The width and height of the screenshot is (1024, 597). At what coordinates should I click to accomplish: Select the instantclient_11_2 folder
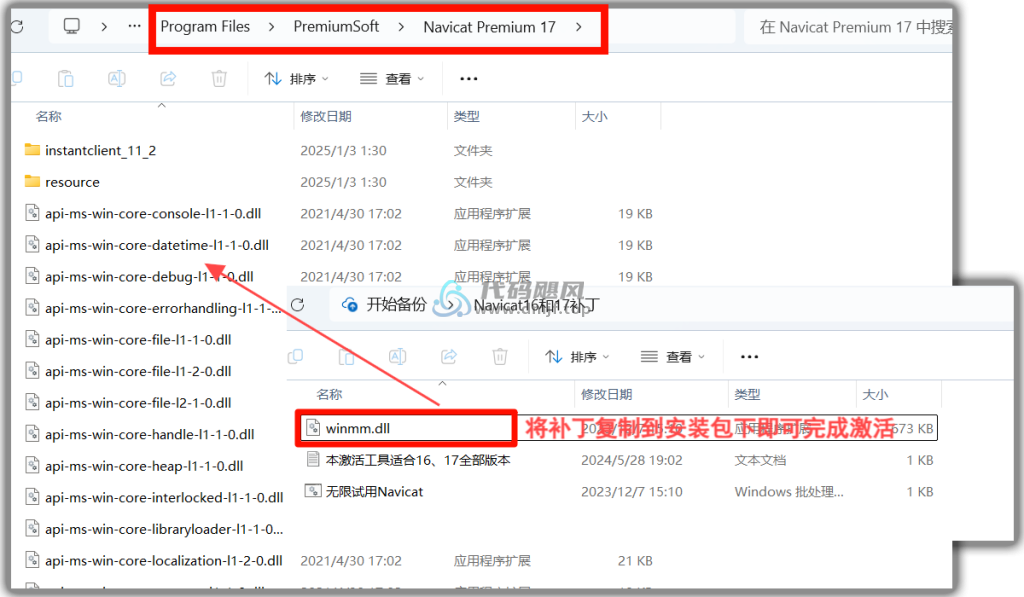(x=100, y=150)
